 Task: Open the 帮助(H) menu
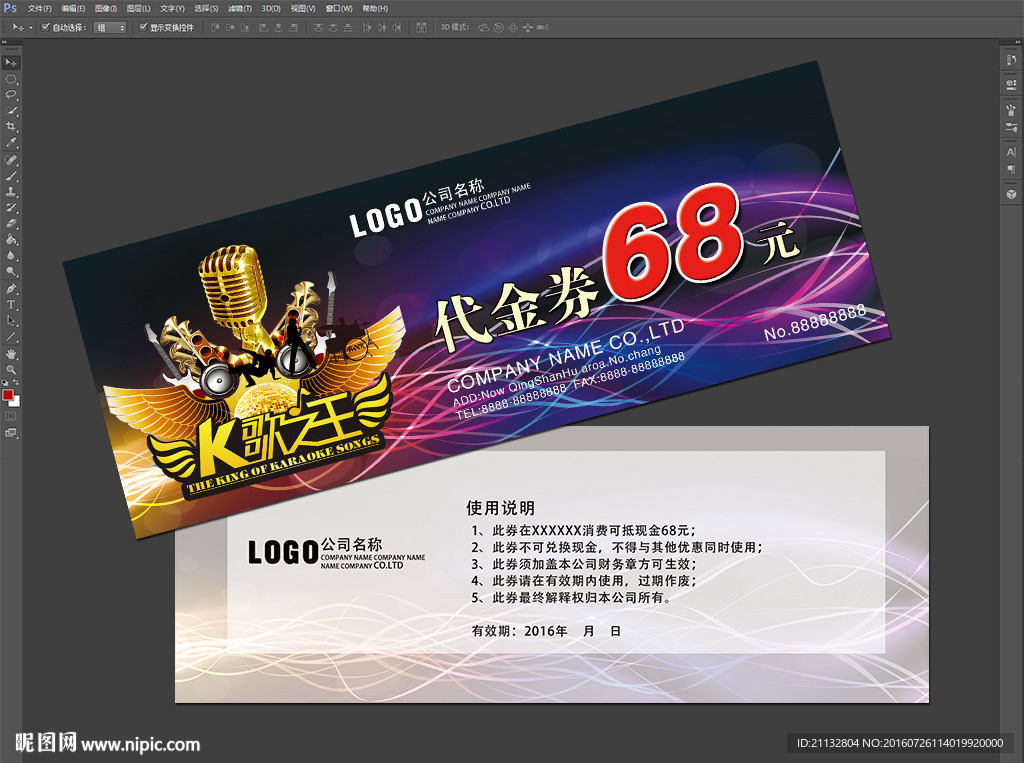[375, 8]
